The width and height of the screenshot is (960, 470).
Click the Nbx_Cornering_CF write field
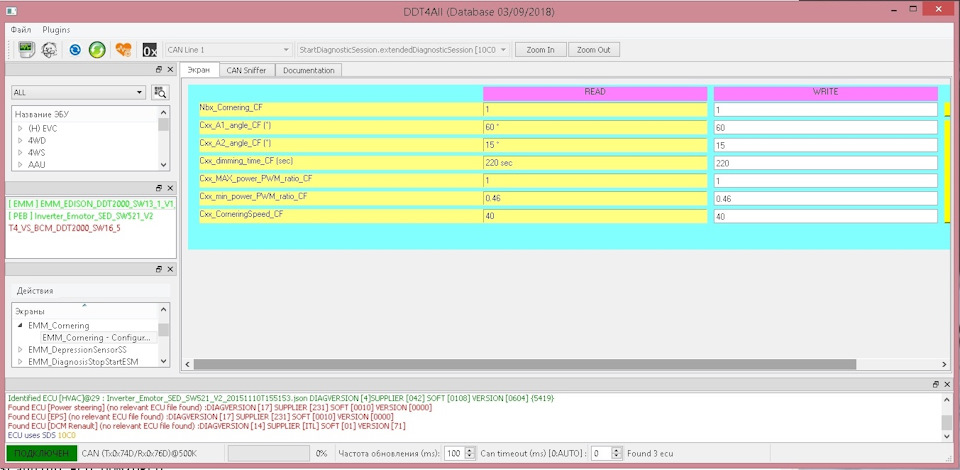click(x=825, y=110)
